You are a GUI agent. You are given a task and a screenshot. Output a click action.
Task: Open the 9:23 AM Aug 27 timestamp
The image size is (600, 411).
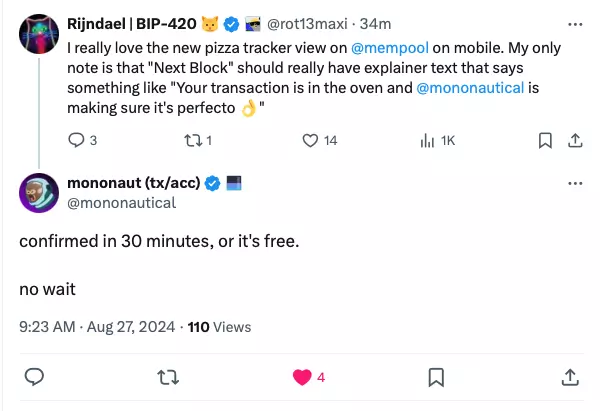[x=97, y=327]
